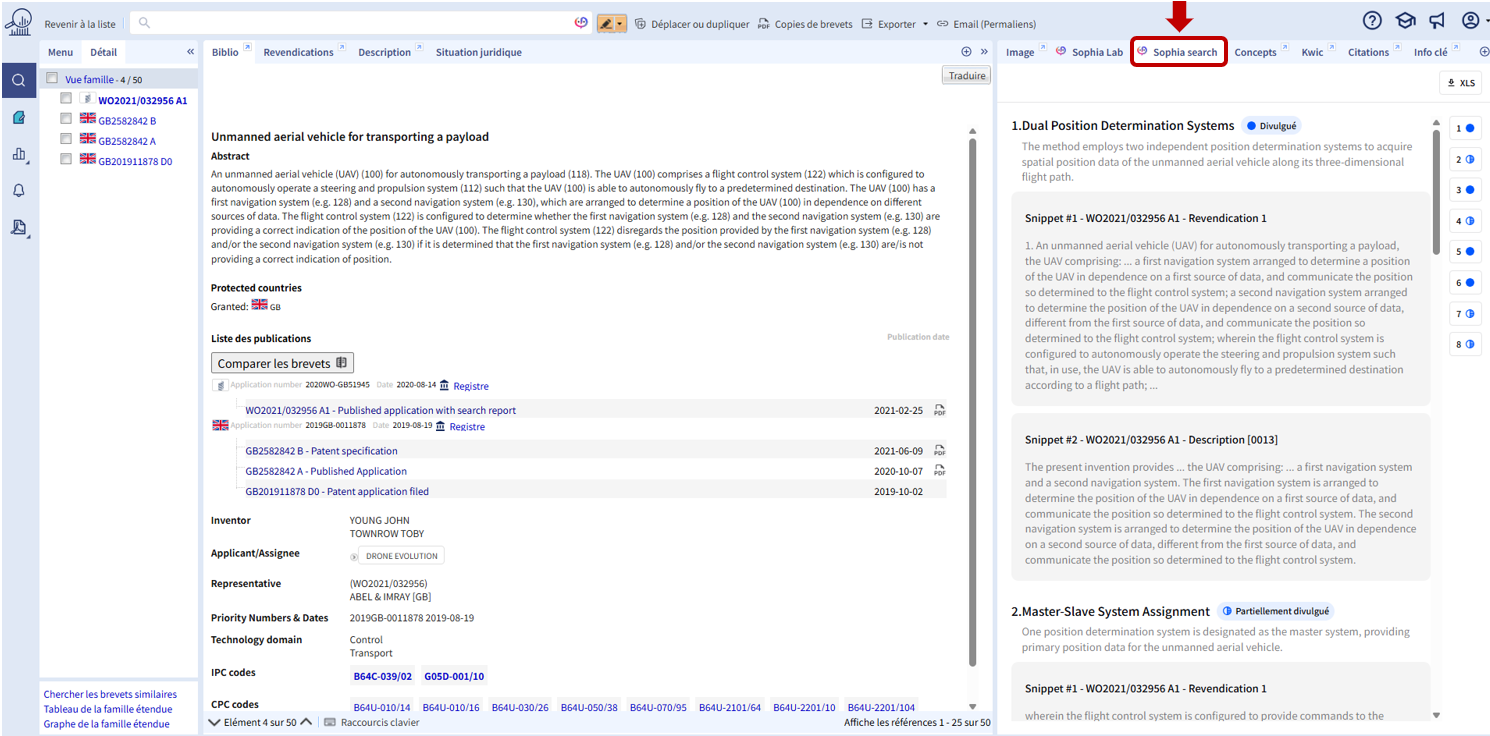Check the box for GB2582842 A
Screen dimensions: 1490x736
click(x=66, y=139)
